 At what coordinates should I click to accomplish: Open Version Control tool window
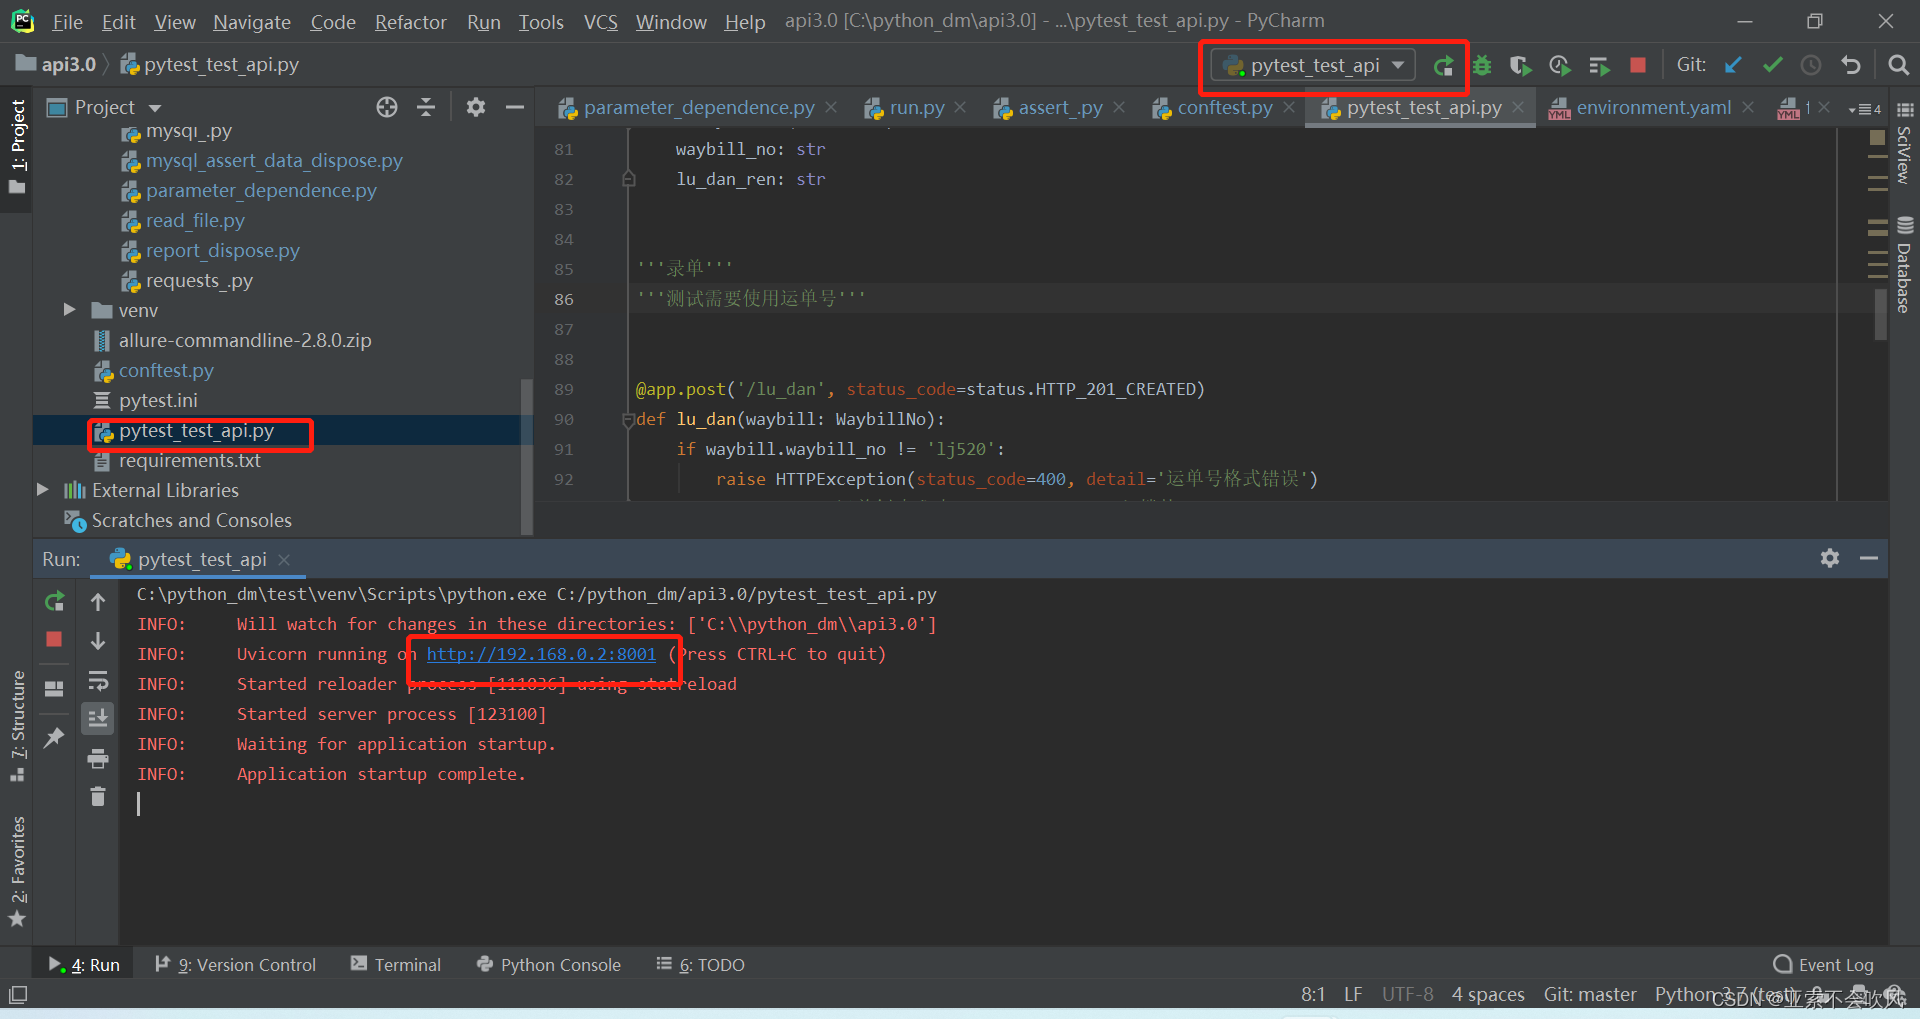(x=236, y=965)
